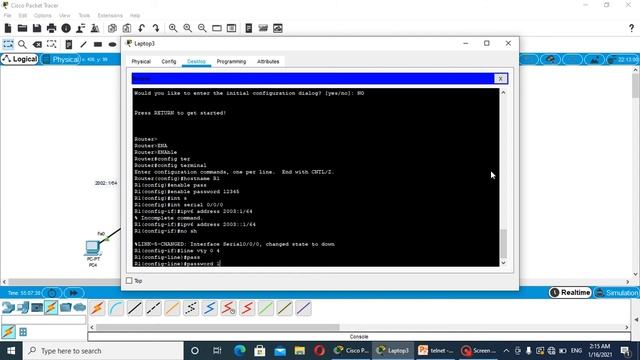Open File Explorer from taskbar
Viewport: 640px width, 360px height.
click(300, 351)
